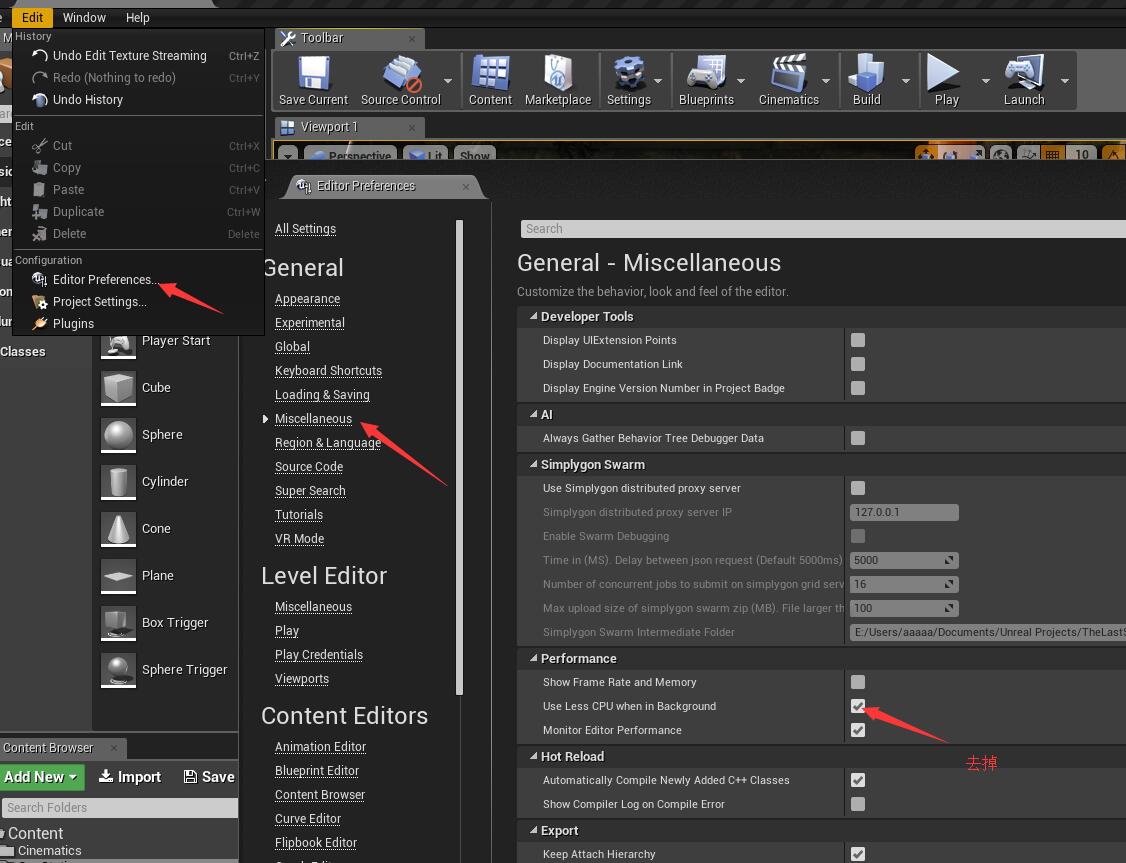The width and height of the screenshot is (1126, 863).
Task: Open the Content toolbar icon
Action: coord(490,73)
